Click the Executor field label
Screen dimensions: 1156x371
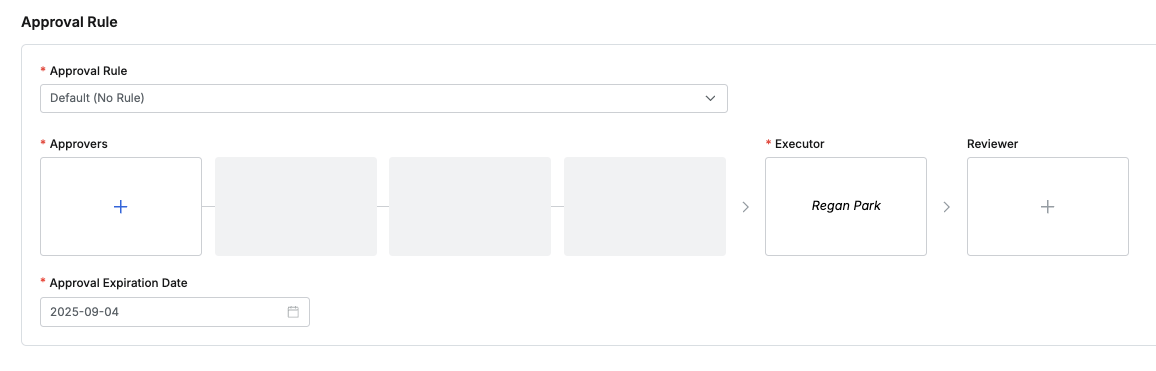(799, 144)
